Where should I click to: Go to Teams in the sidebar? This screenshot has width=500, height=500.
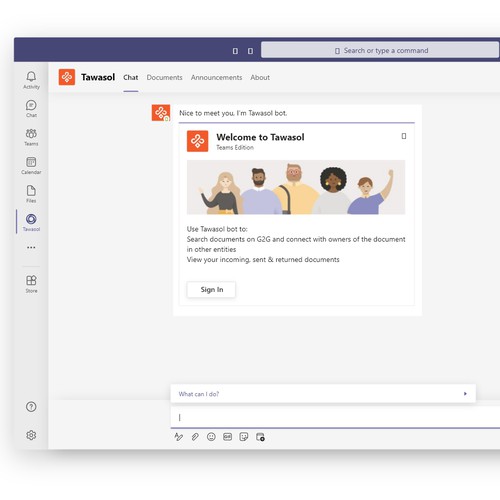[x=31, y=137]
